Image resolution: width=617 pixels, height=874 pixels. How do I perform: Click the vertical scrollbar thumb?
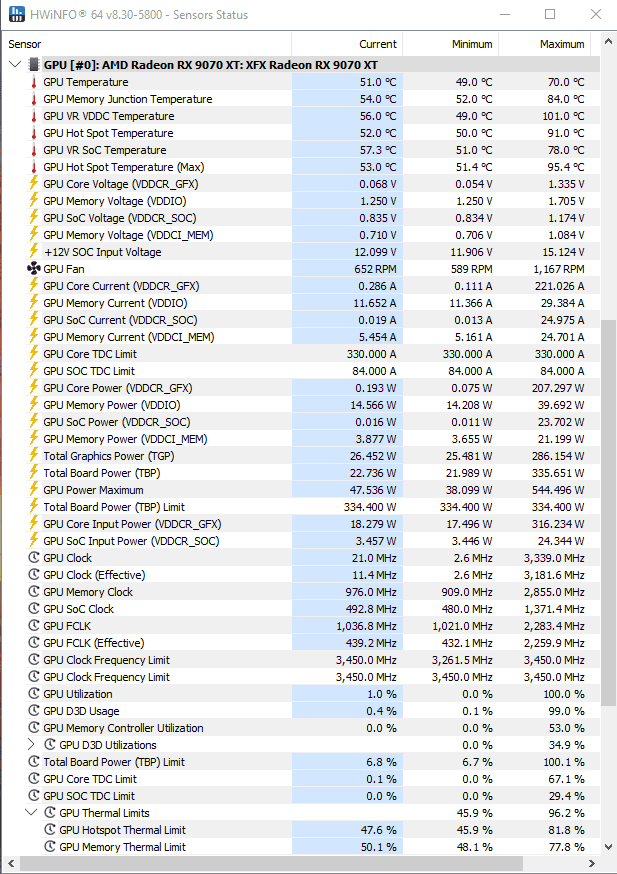point(609,512)
